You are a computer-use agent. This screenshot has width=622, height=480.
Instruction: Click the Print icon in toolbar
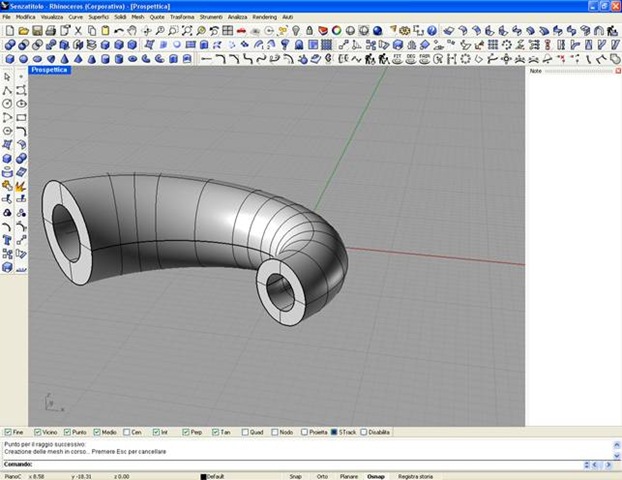(51, 31)
